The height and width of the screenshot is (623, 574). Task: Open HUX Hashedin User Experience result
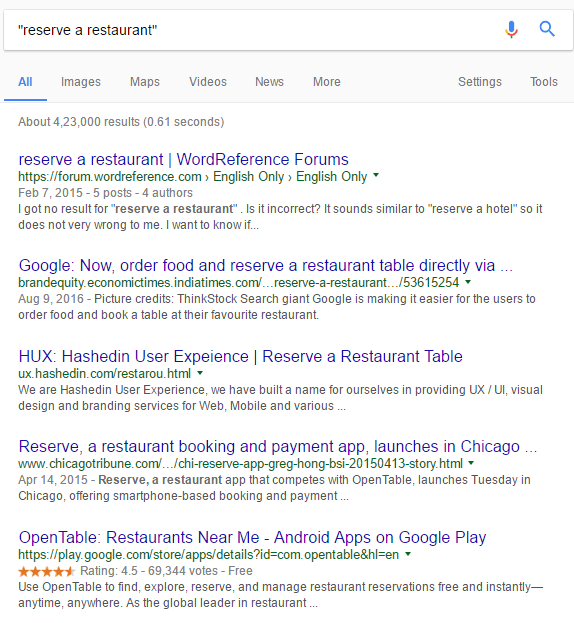(x=241, y=356)
